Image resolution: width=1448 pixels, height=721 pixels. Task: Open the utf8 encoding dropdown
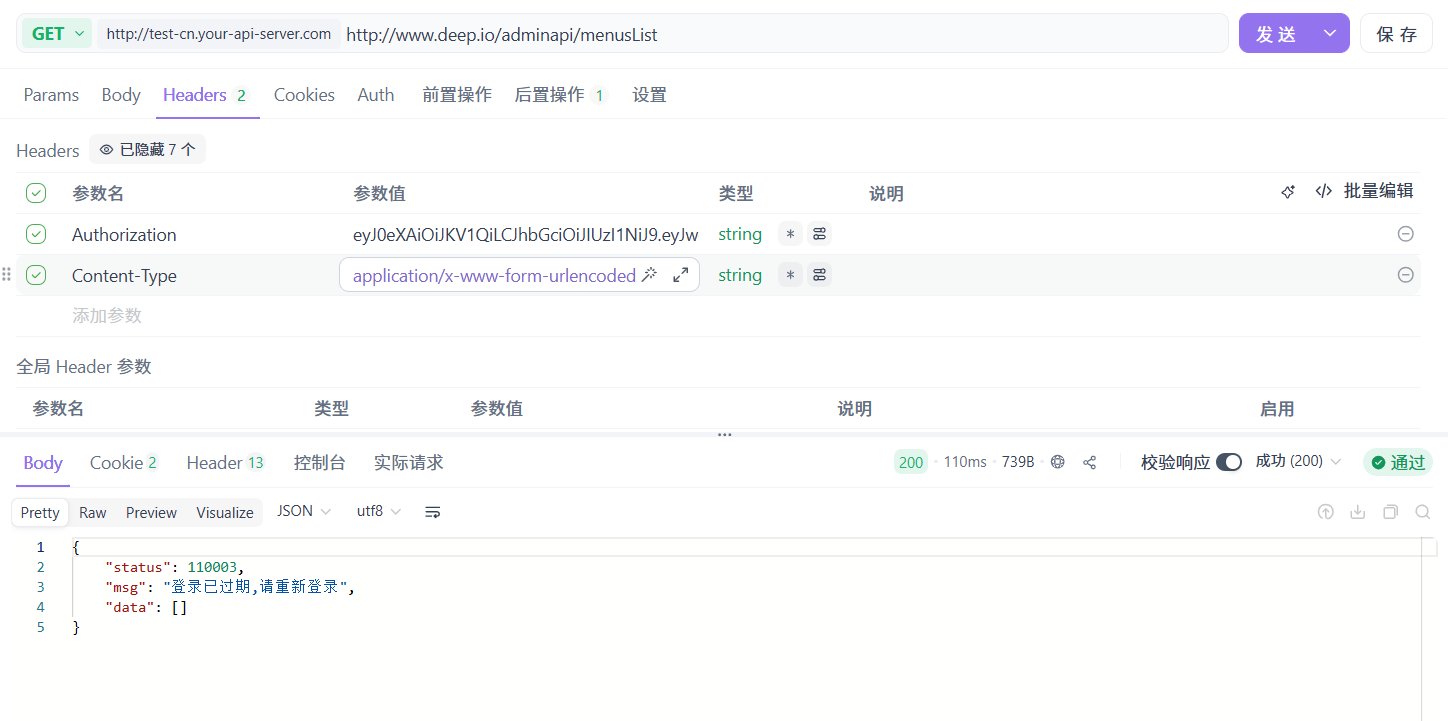[378, 511]
